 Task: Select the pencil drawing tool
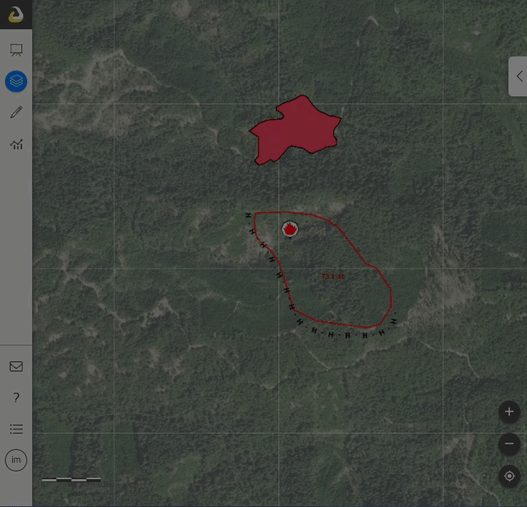[x=16, y=112]
